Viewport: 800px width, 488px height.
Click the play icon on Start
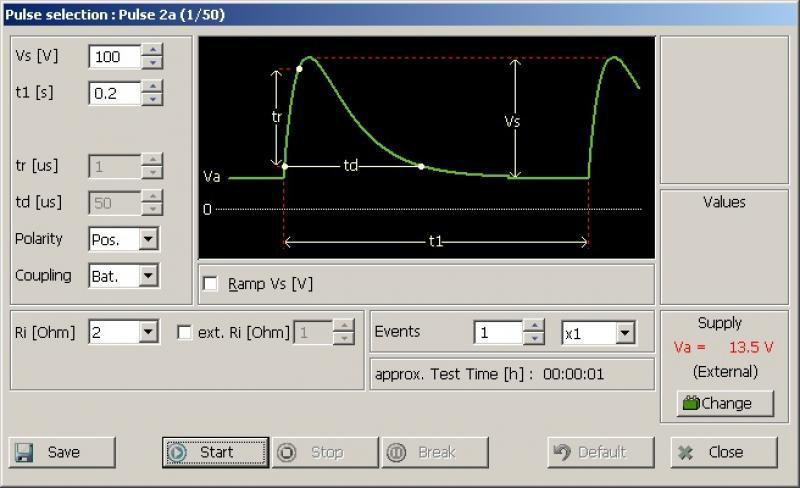point(178,452)
